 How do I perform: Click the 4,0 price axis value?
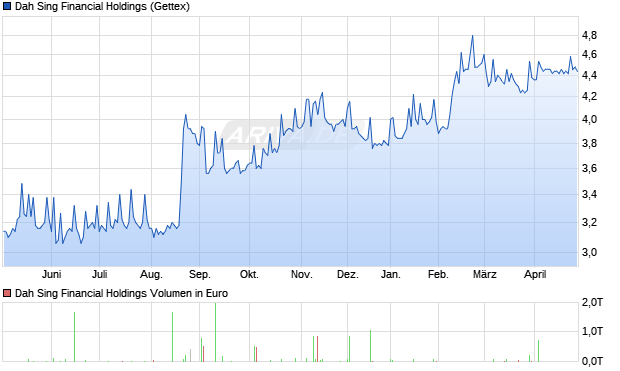tap(590, 119)
